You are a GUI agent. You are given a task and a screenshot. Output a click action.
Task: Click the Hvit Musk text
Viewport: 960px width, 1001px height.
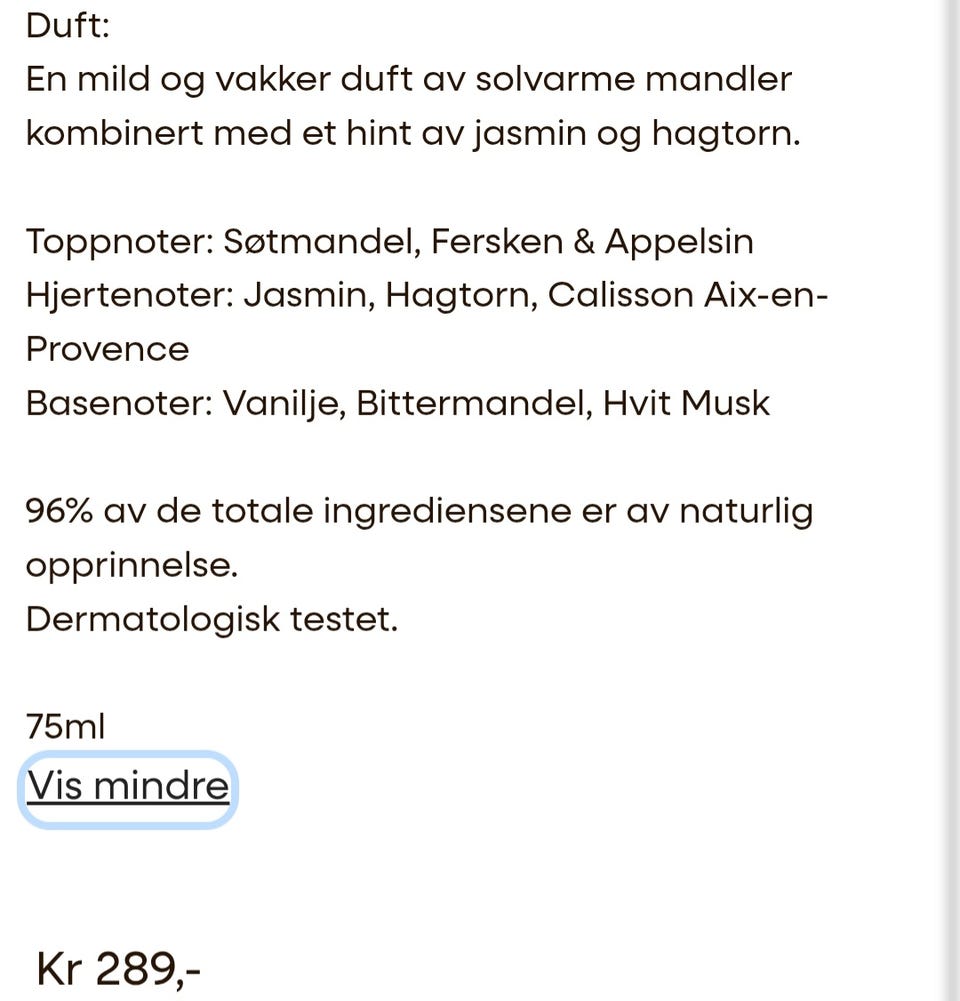click(686, 403)
